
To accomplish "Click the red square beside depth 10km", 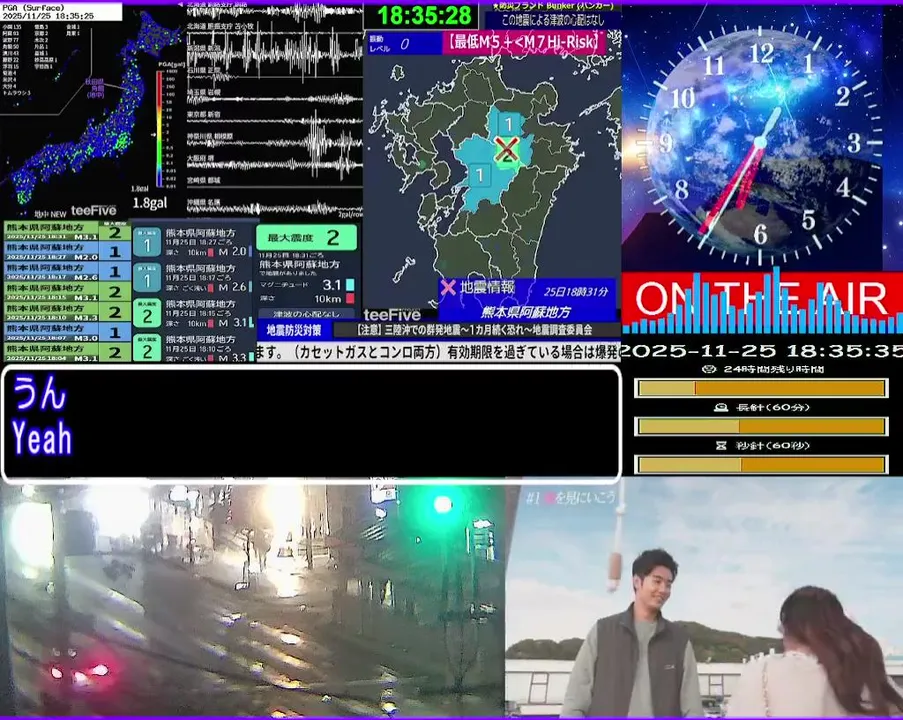I will [350, 298].
